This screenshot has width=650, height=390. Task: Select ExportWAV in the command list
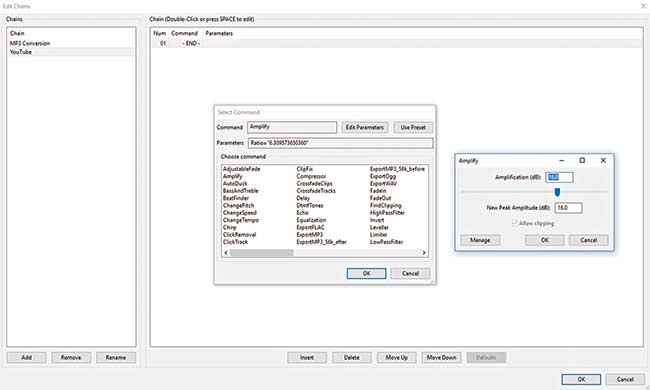tap(383, 183)
